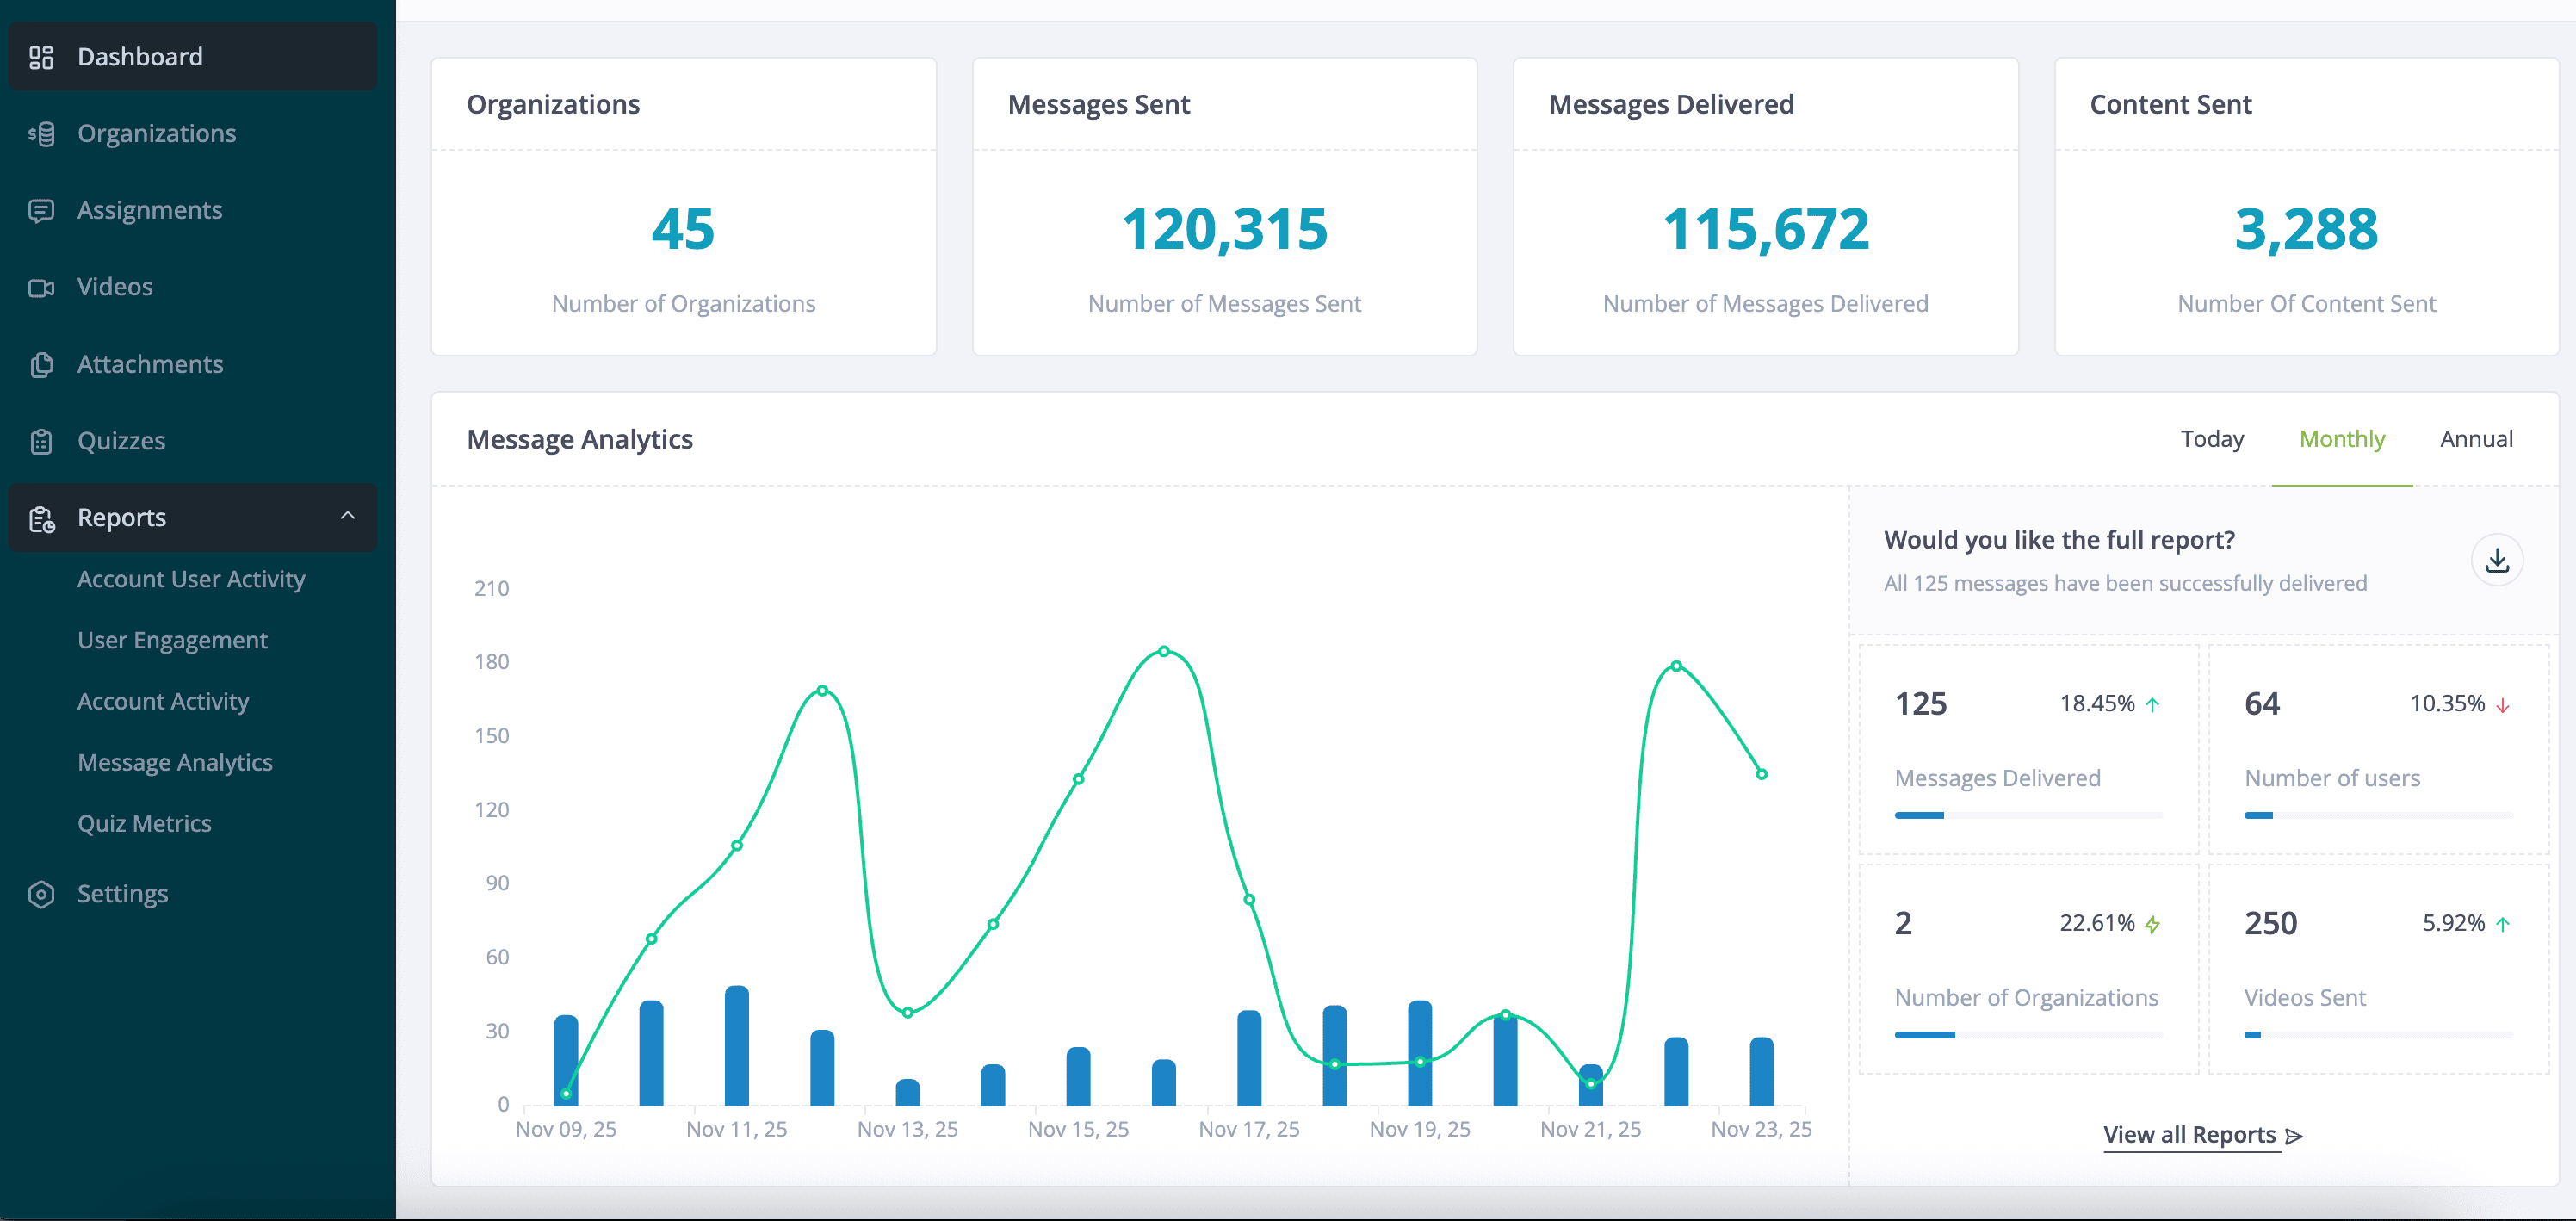Open User Engagement report
This screenshot has width=2576, height=1221.
pyautogui.click(x=172, y=640)
